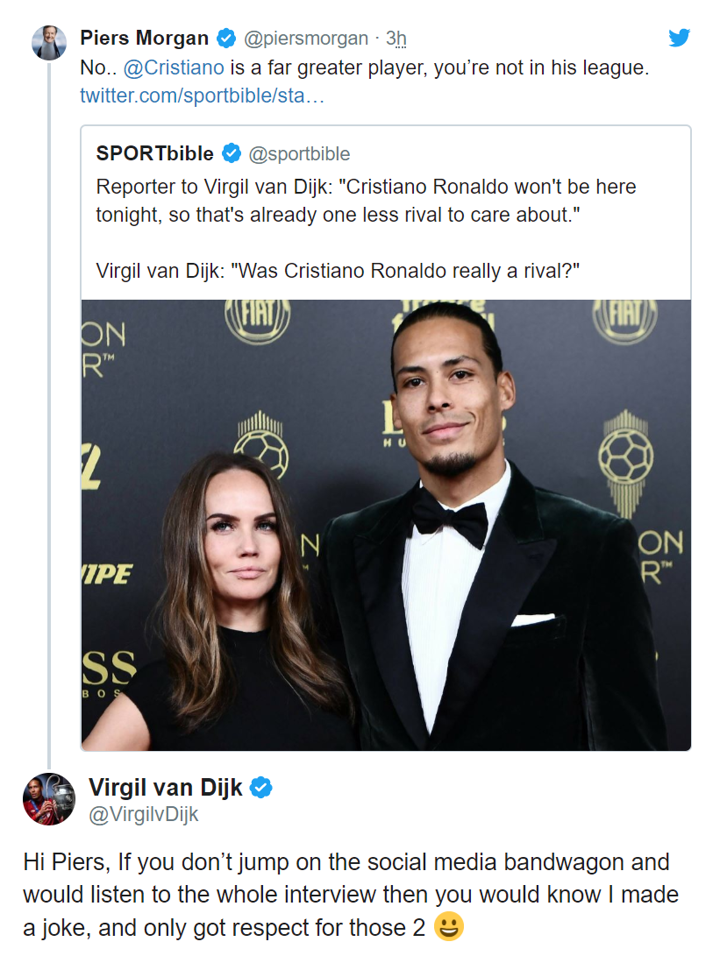Click SPORTbible's verified badge
This screenshot has height=956, width=720.
click(231, 154)
